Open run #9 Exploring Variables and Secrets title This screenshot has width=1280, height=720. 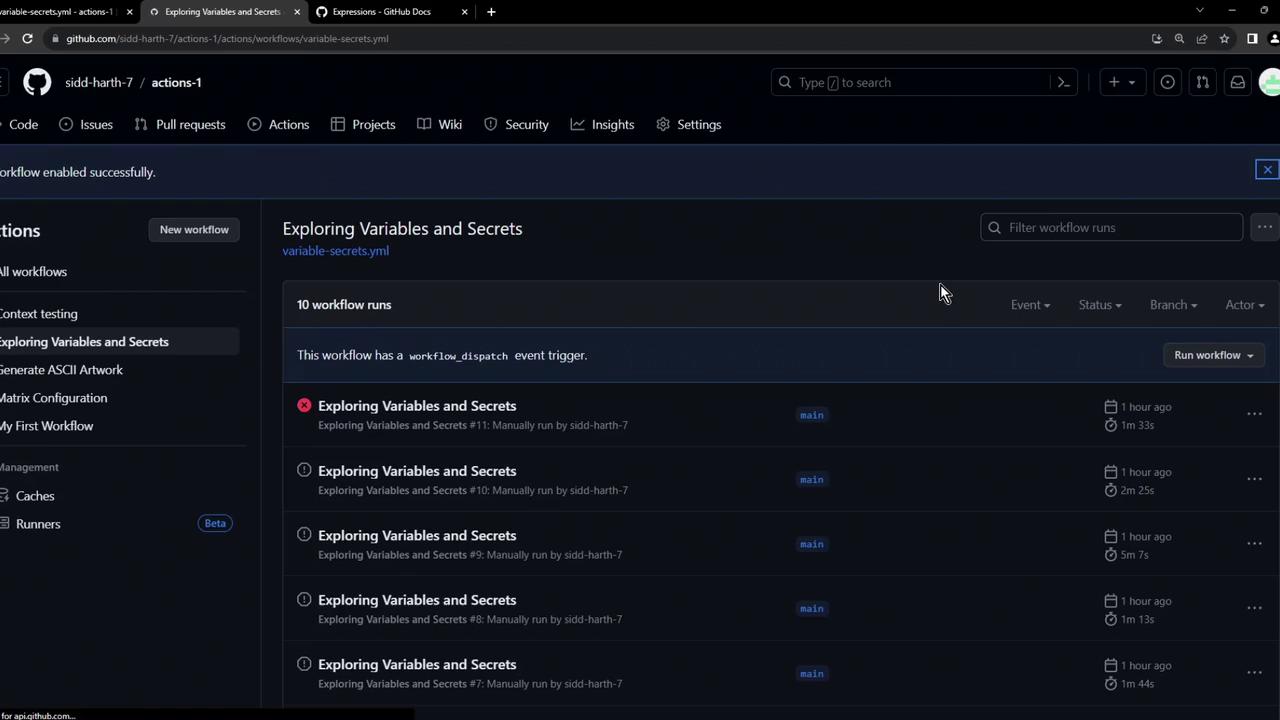417,536
